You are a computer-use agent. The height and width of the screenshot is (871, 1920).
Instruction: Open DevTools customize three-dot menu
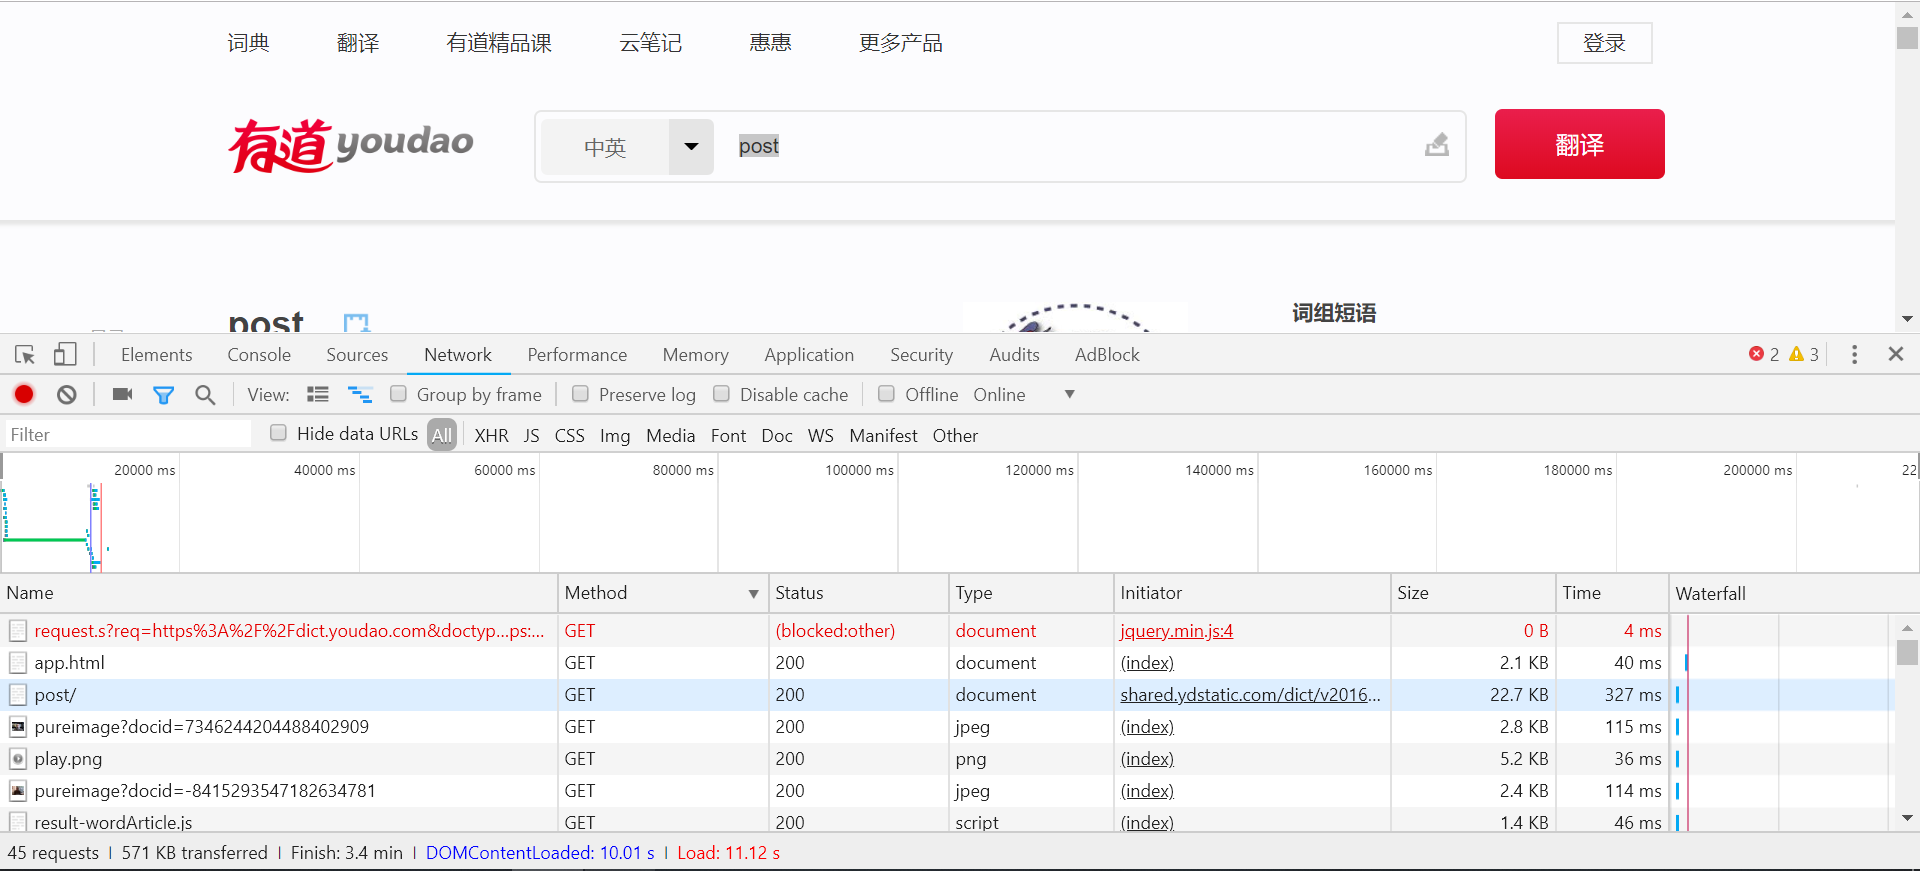click(1854, 355)
